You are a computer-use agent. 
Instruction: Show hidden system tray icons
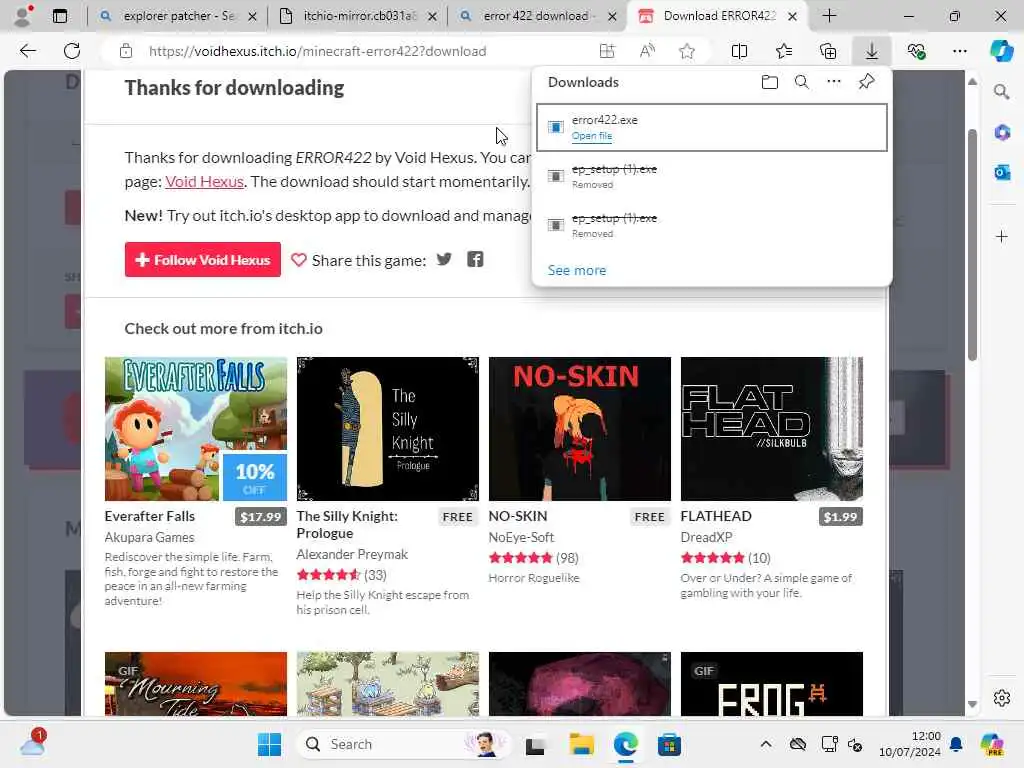point(766,744)
